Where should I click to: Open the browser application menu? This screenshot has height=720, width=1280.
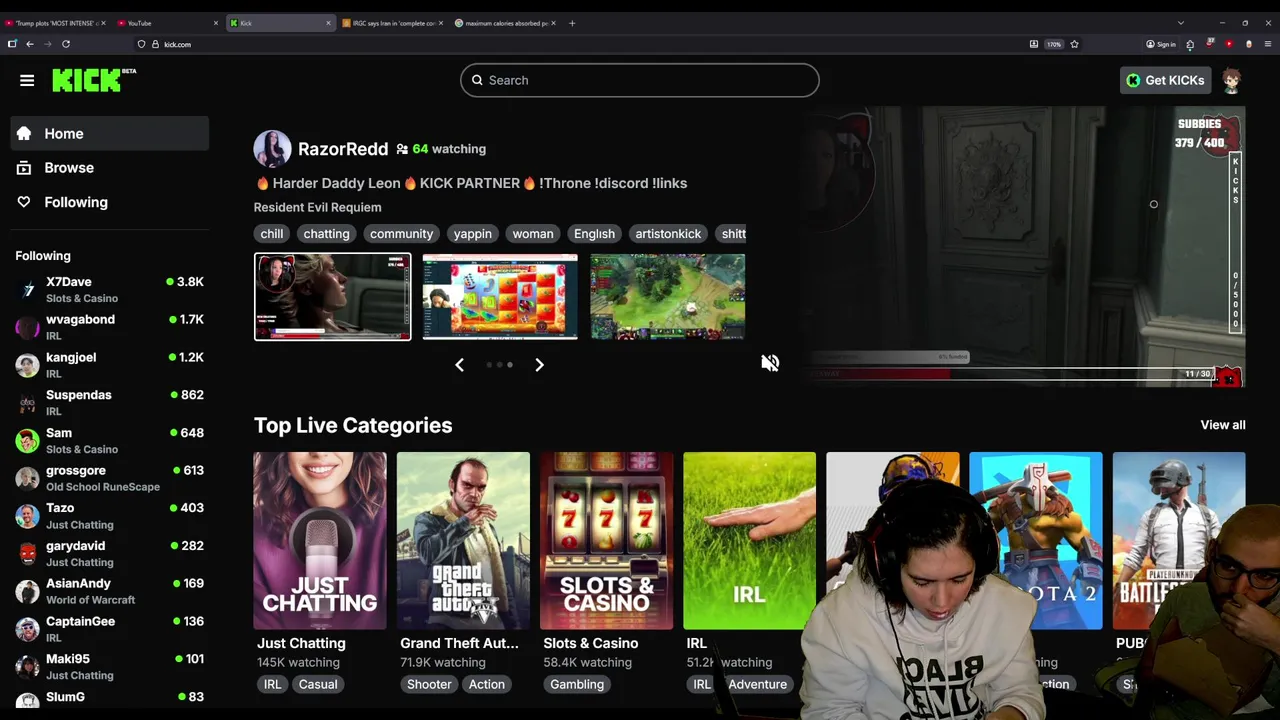click(x=1268, y=44)
